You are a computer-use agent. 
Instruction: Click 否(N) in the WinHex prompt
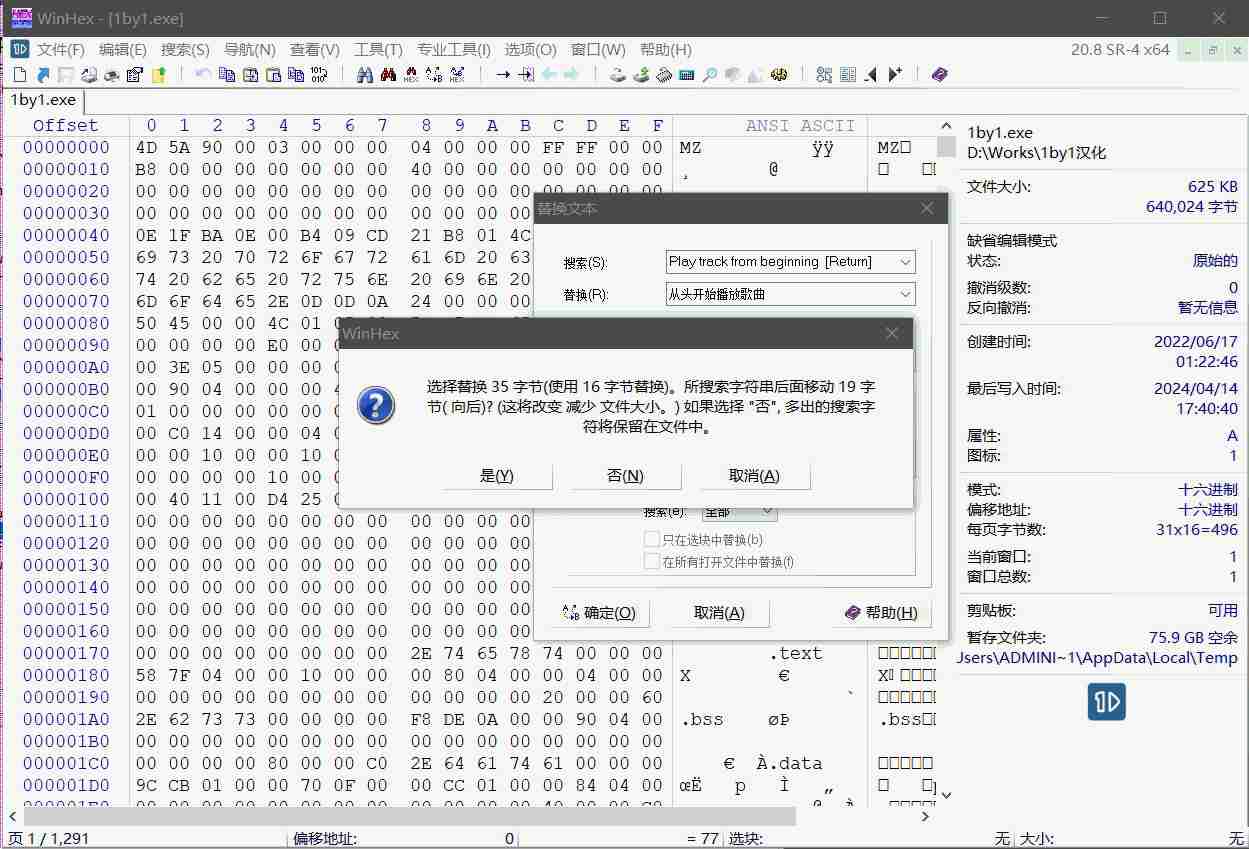click(x=625, y=476)
